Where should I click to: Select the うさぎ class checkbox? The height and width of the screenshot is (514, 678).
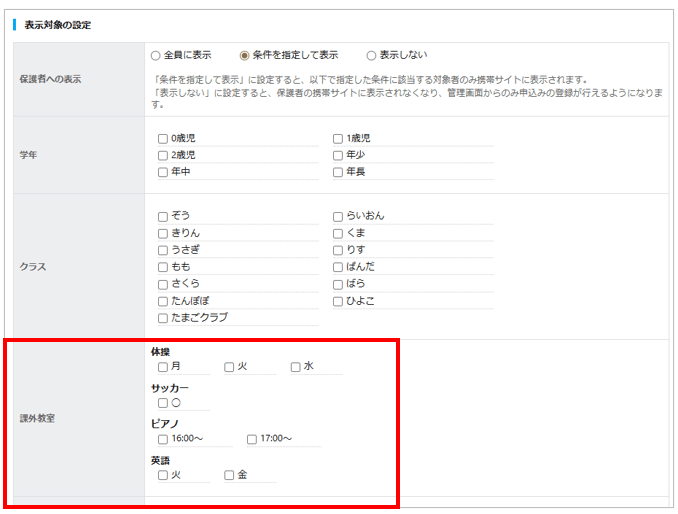pyautogui.click(x=163, y=250)
